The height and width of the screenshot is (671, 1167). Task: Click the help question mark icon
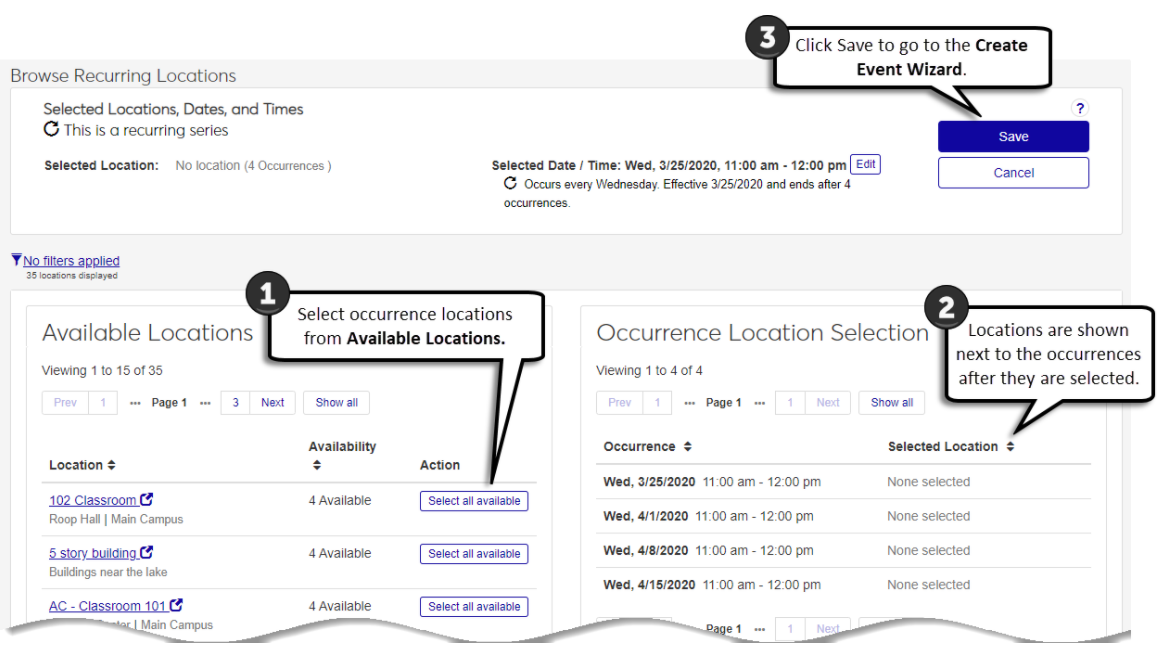1079,108
